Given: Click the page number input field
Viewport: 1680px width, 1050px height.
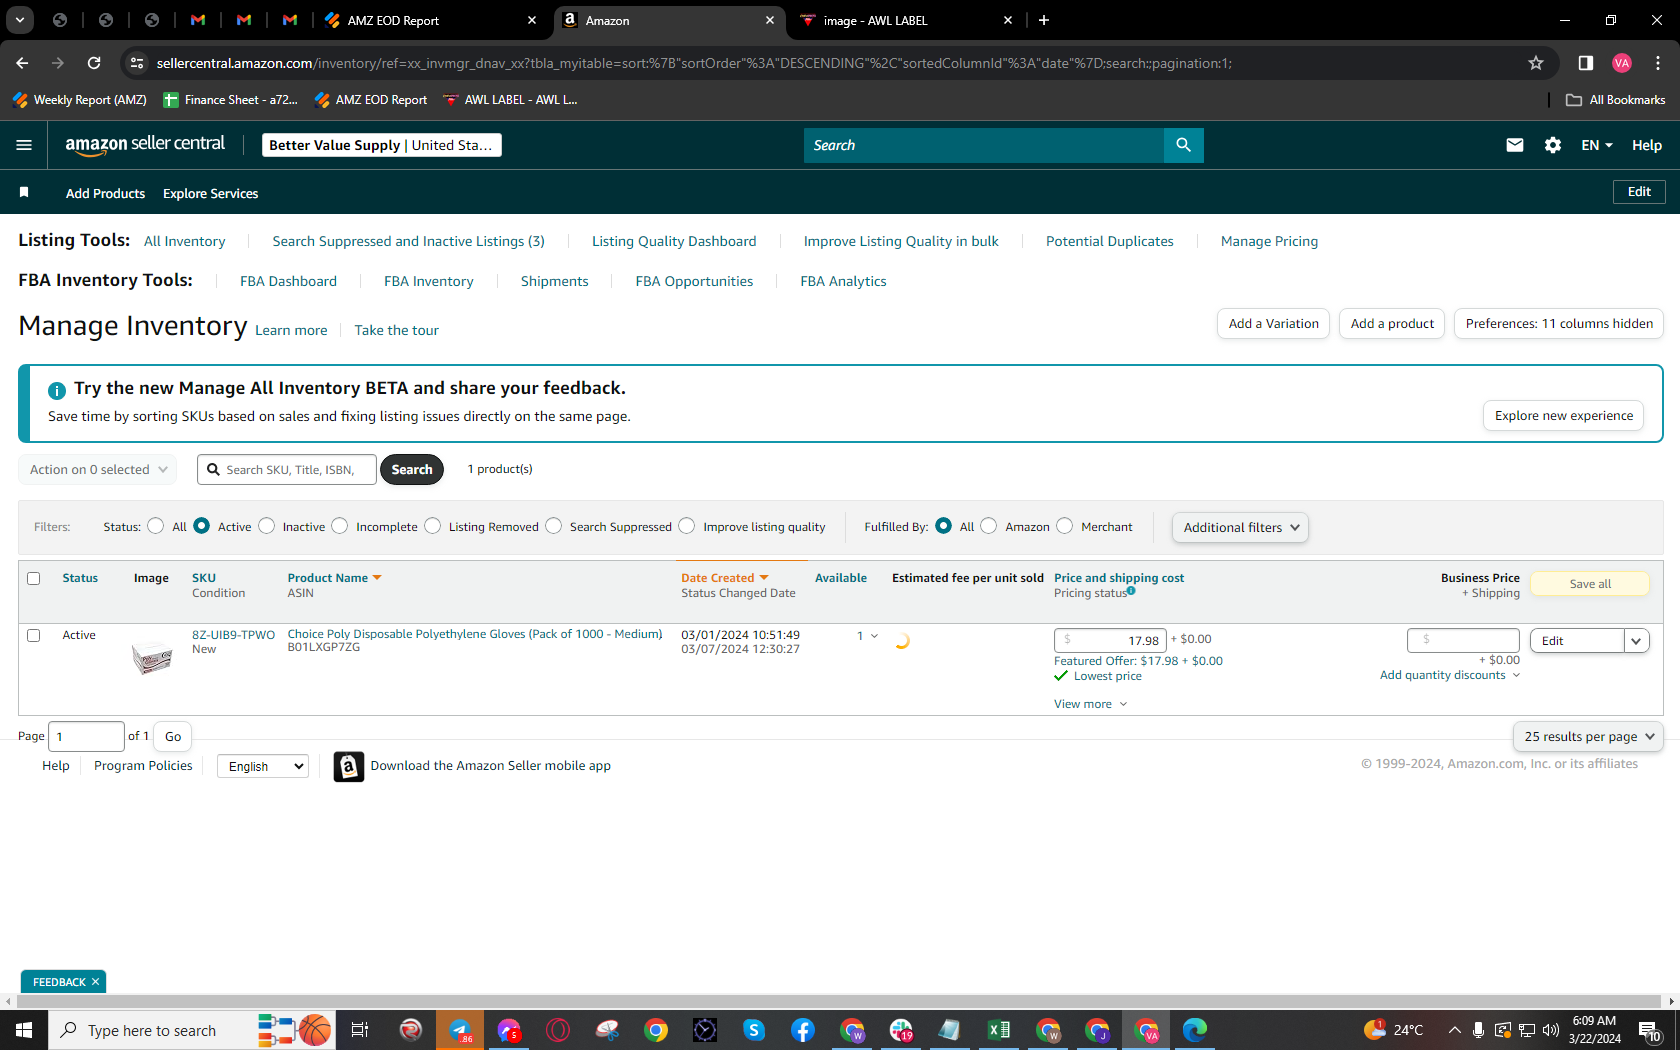Looking at the screenshot, I should 86,736.
